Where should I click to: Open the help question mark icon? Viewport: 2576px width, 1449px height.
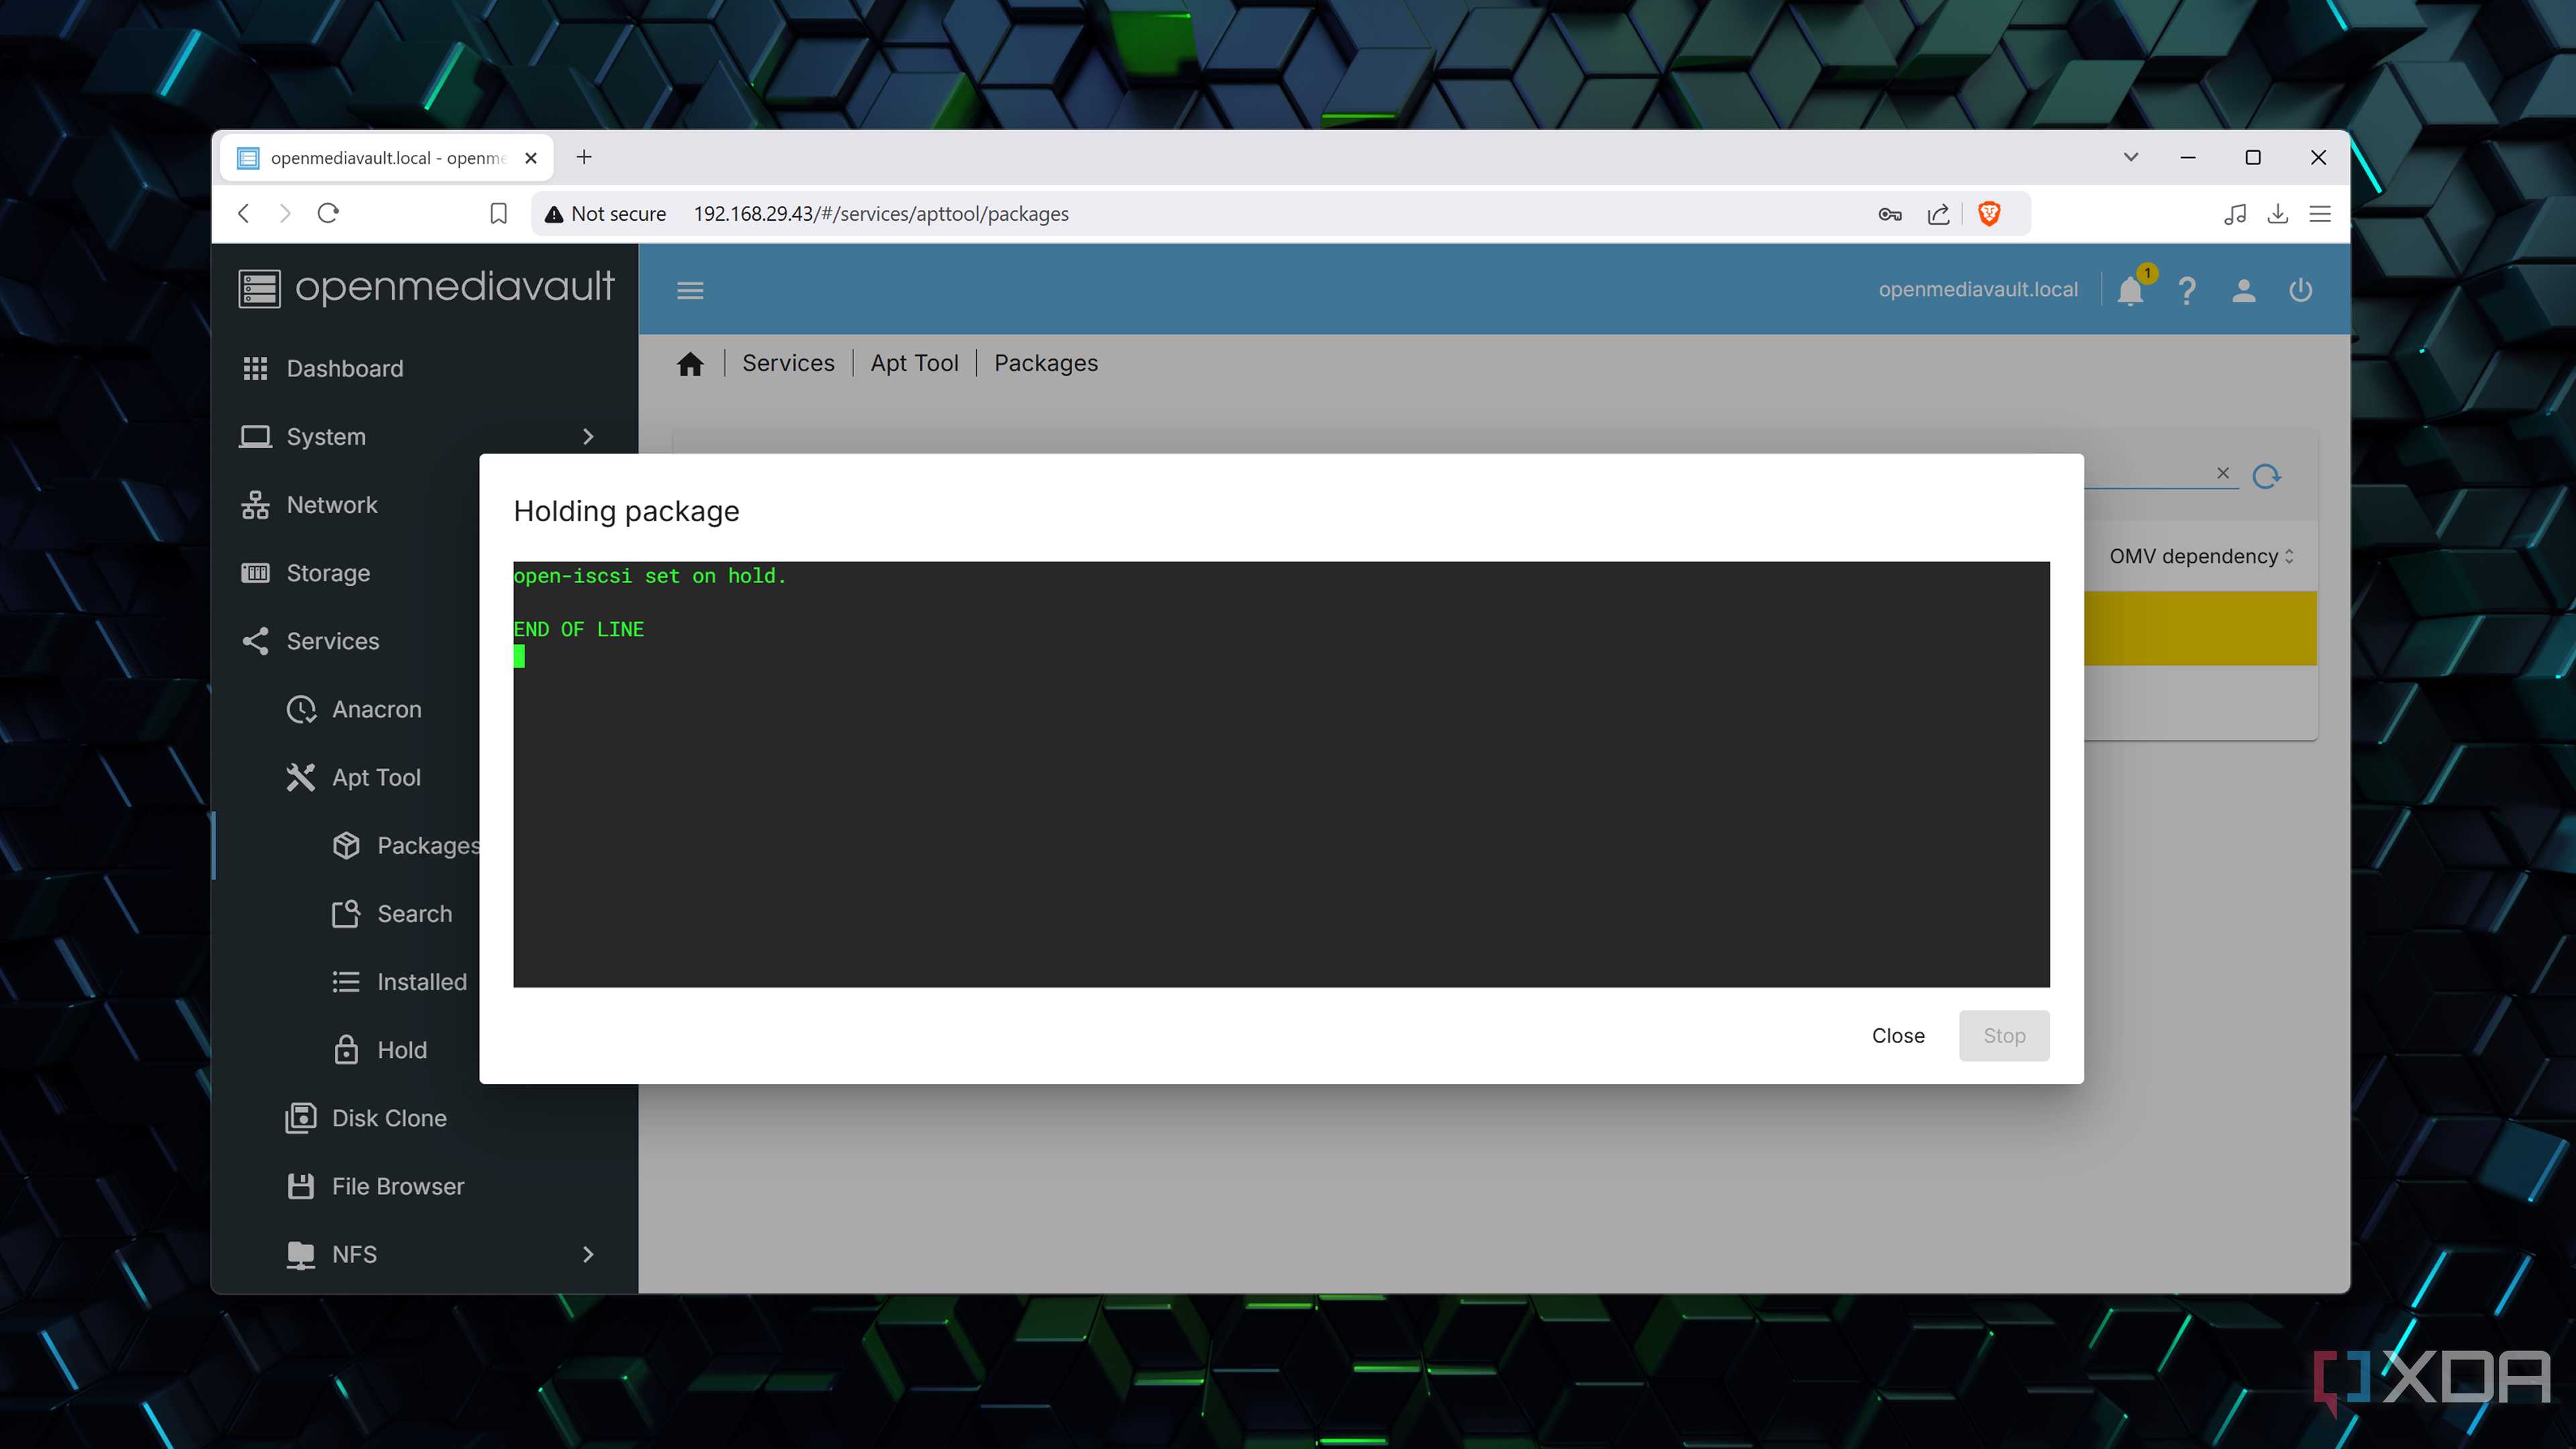pyautogui.click(x=2187, y=291)
